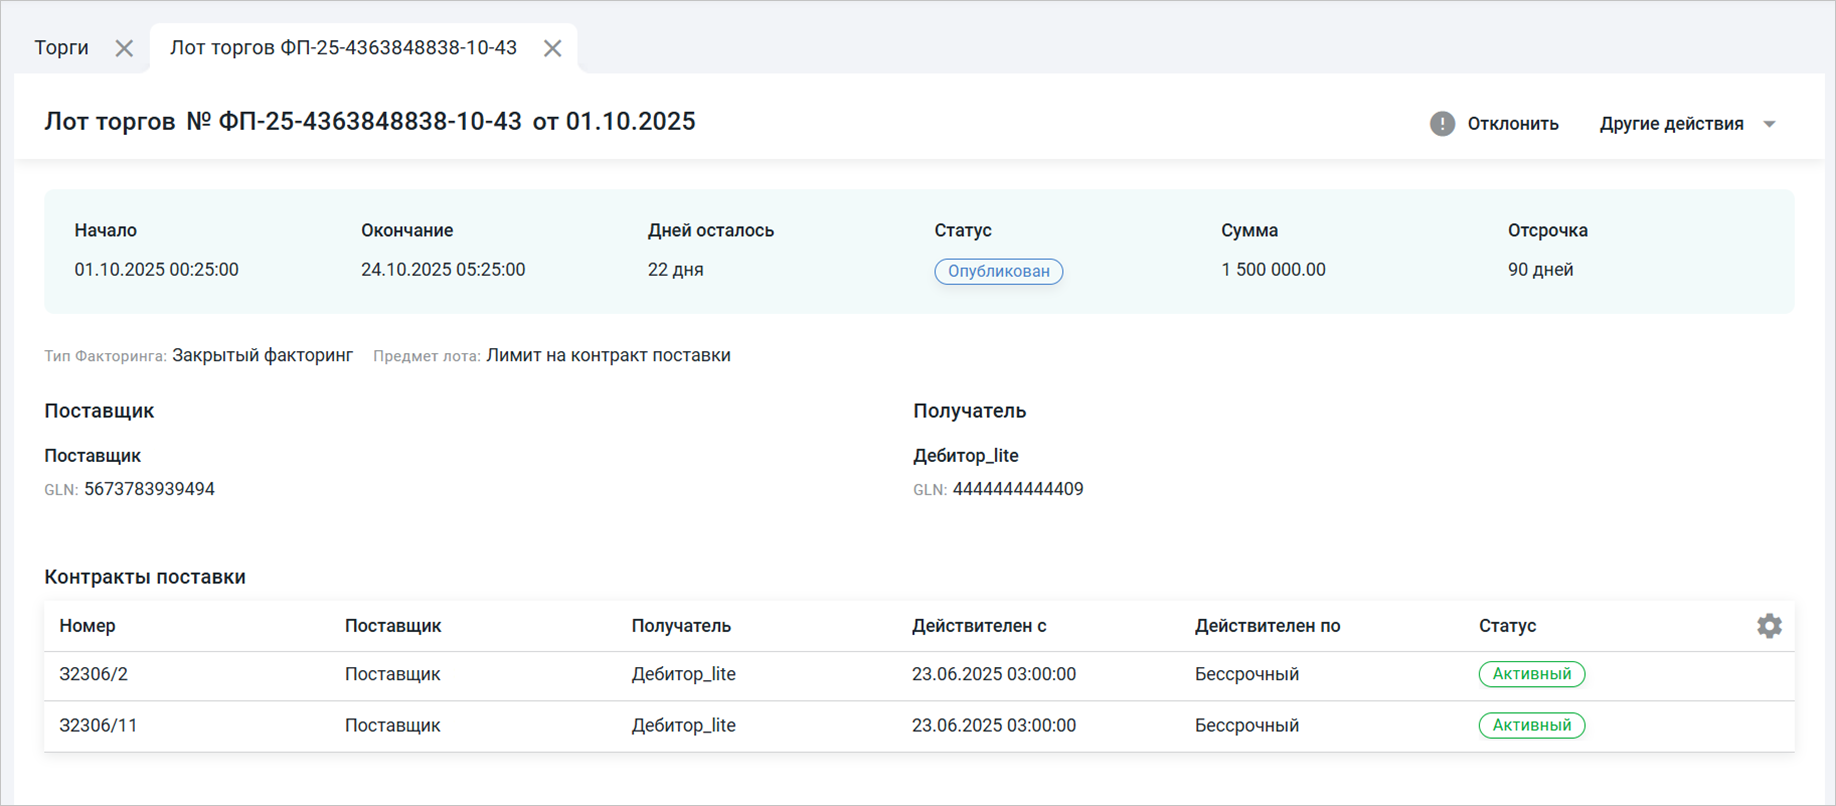The height and width of the screenshot is (806, 1836).
Task: Close the Торги tab
Action: tap(124, 48)
